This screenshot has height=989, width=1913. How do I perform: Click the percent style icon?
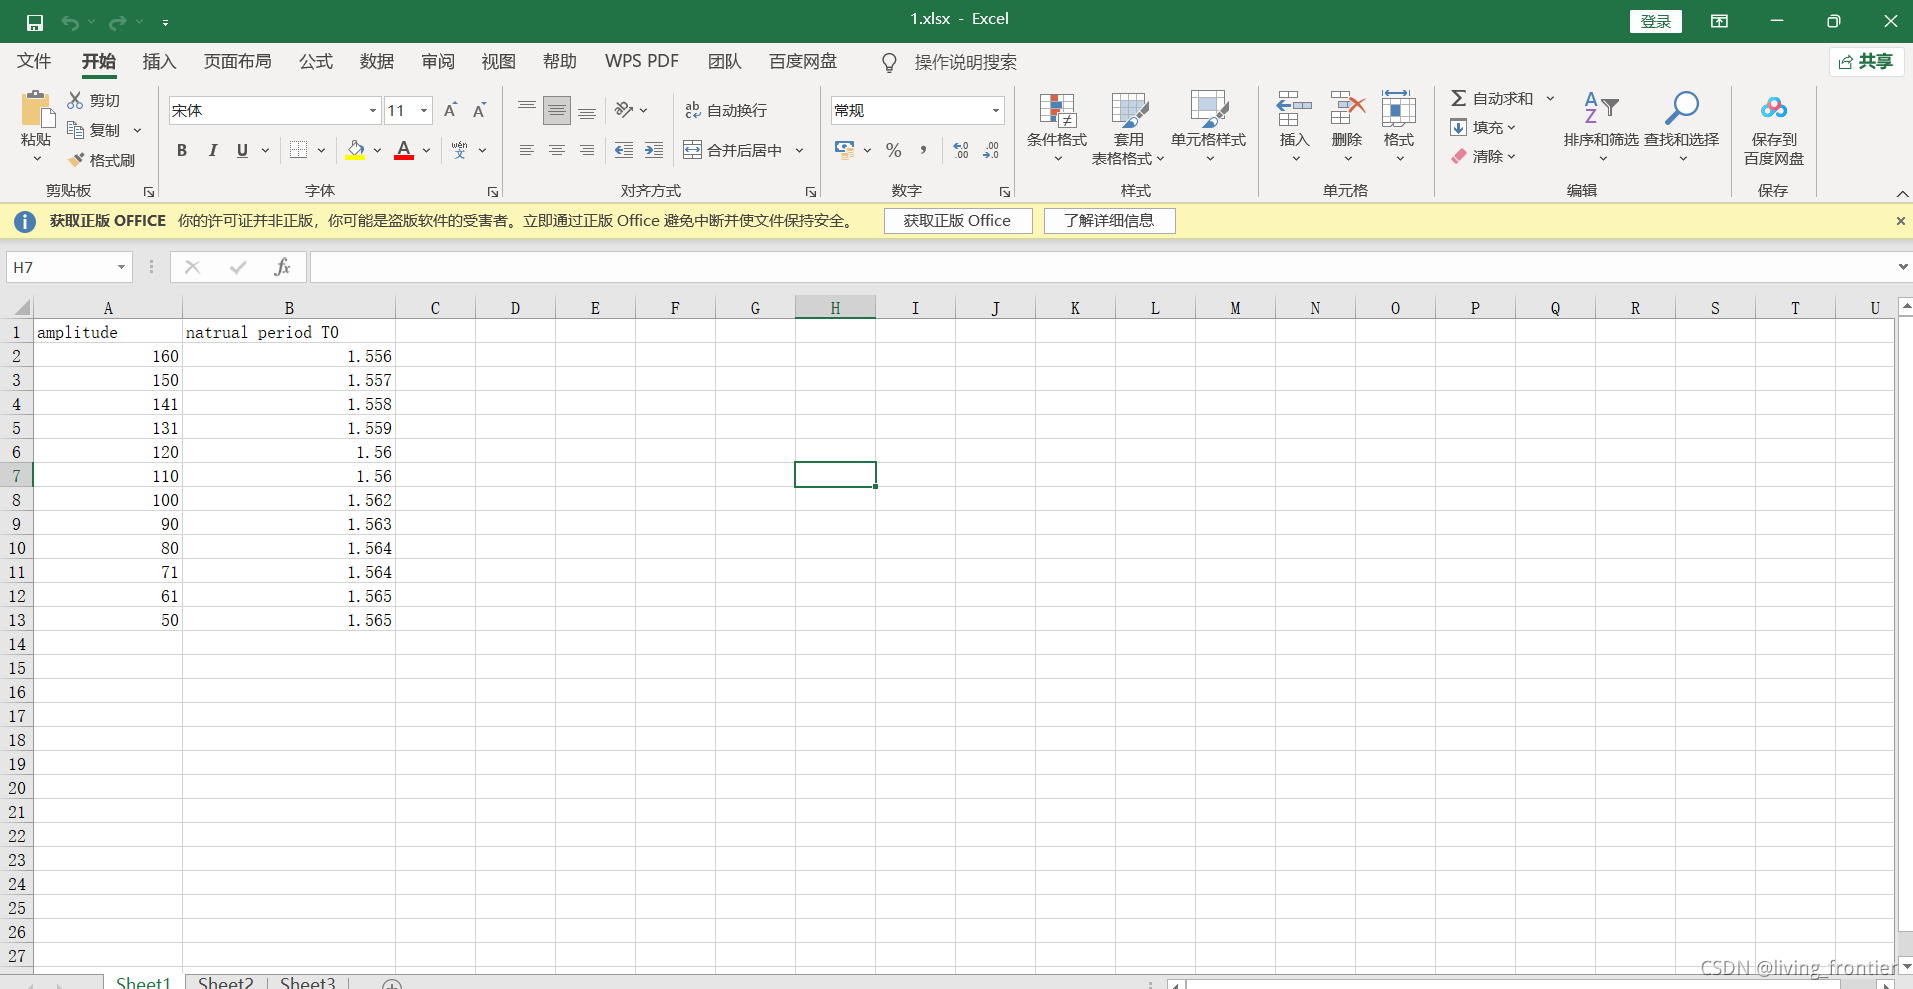pyautogui.click(x=894, y=150)
